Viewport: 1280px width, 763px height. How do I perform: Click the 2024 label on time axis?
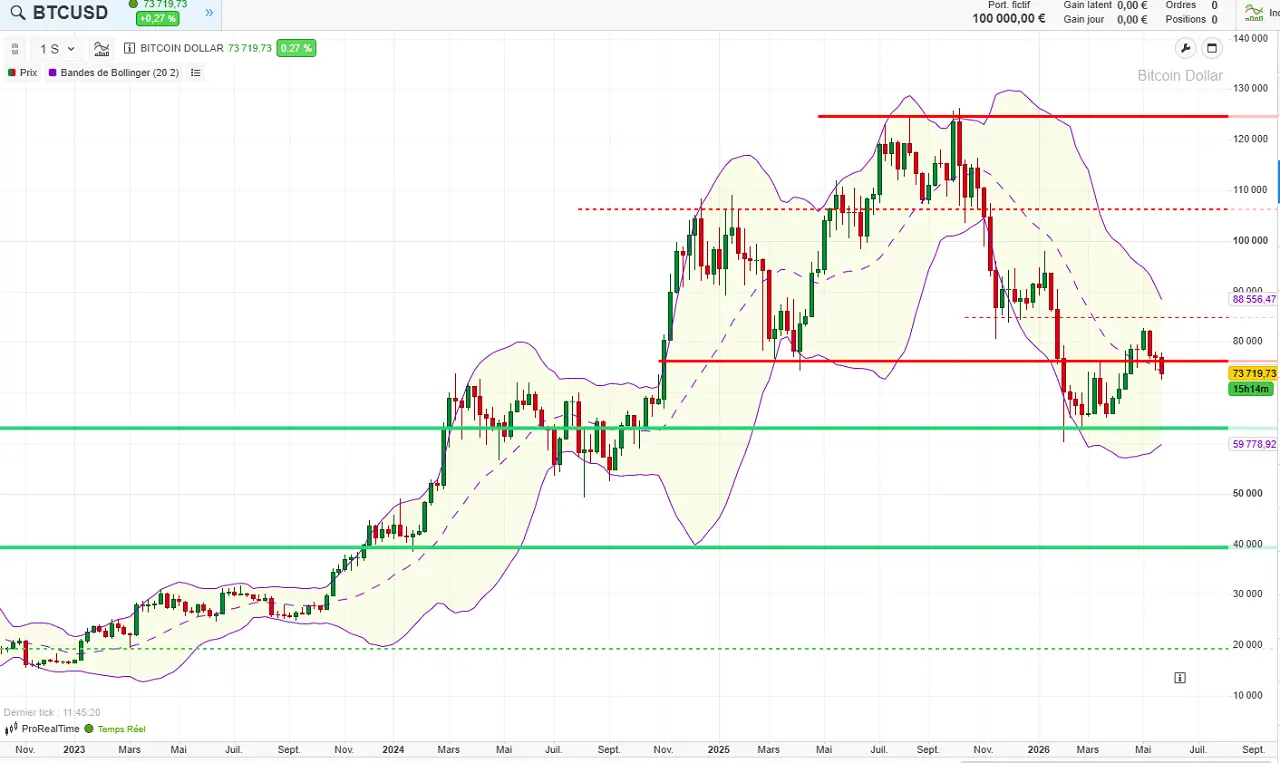coord(393,749)
